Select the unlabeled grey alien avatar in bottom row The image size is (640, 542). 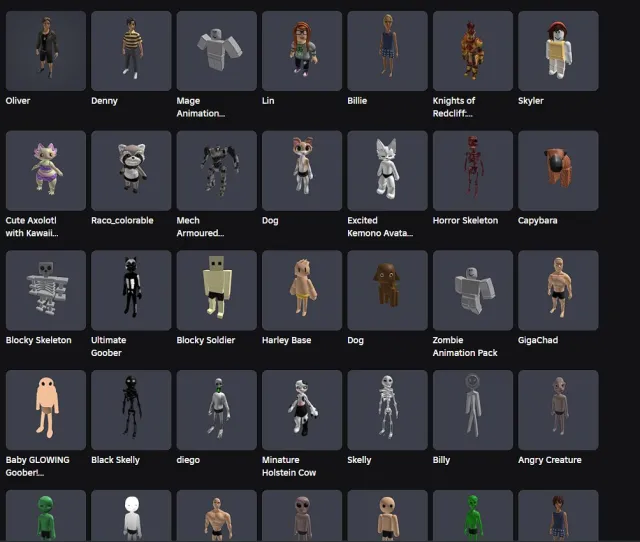pos(302,516)
